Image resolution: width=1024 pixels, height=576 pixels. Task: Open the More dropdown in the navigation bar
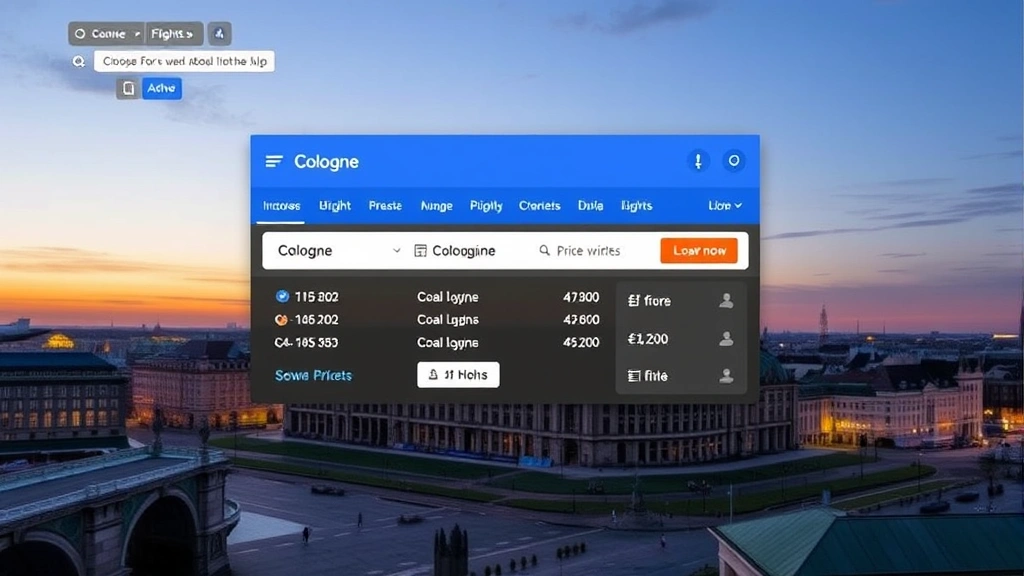723,205
